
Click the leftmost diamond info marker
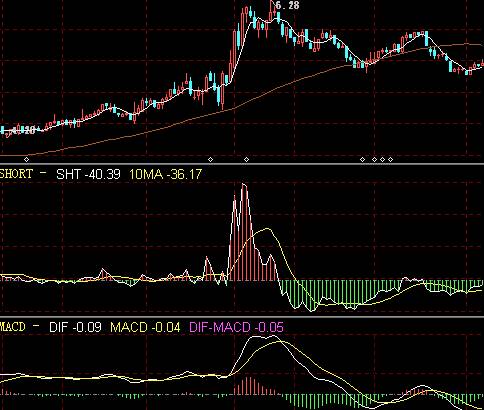point(27,160)
